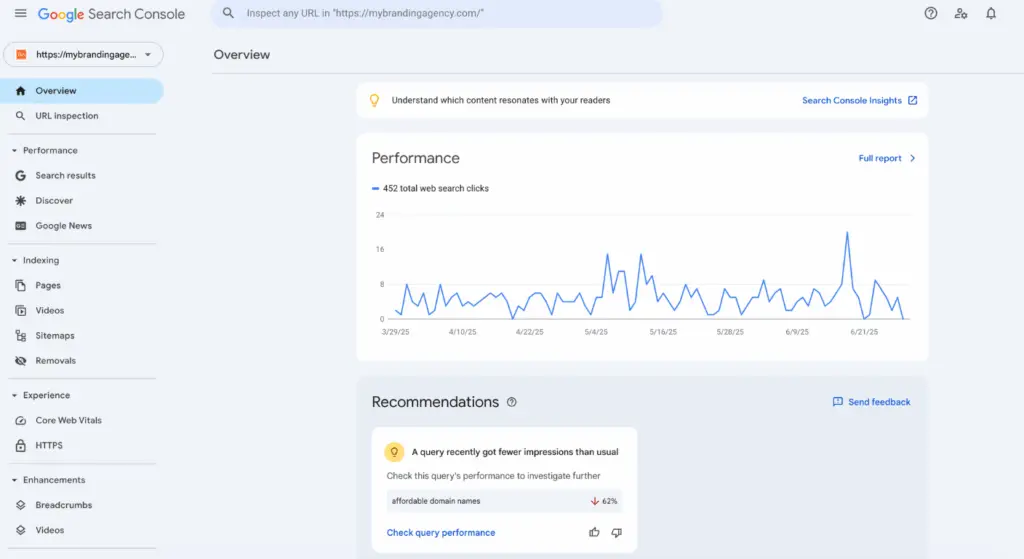Screen dimensions: 1024x559
Task: Open user settings people-gear icon
Action: [x=961, y=13]
